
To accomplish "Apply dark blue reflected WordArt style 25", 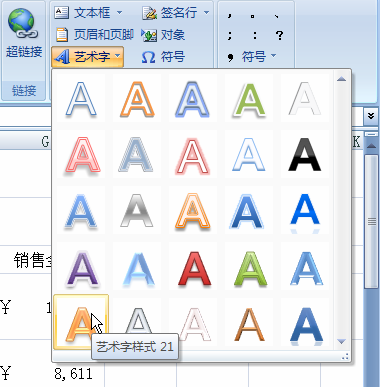I will tap(305, 323).
